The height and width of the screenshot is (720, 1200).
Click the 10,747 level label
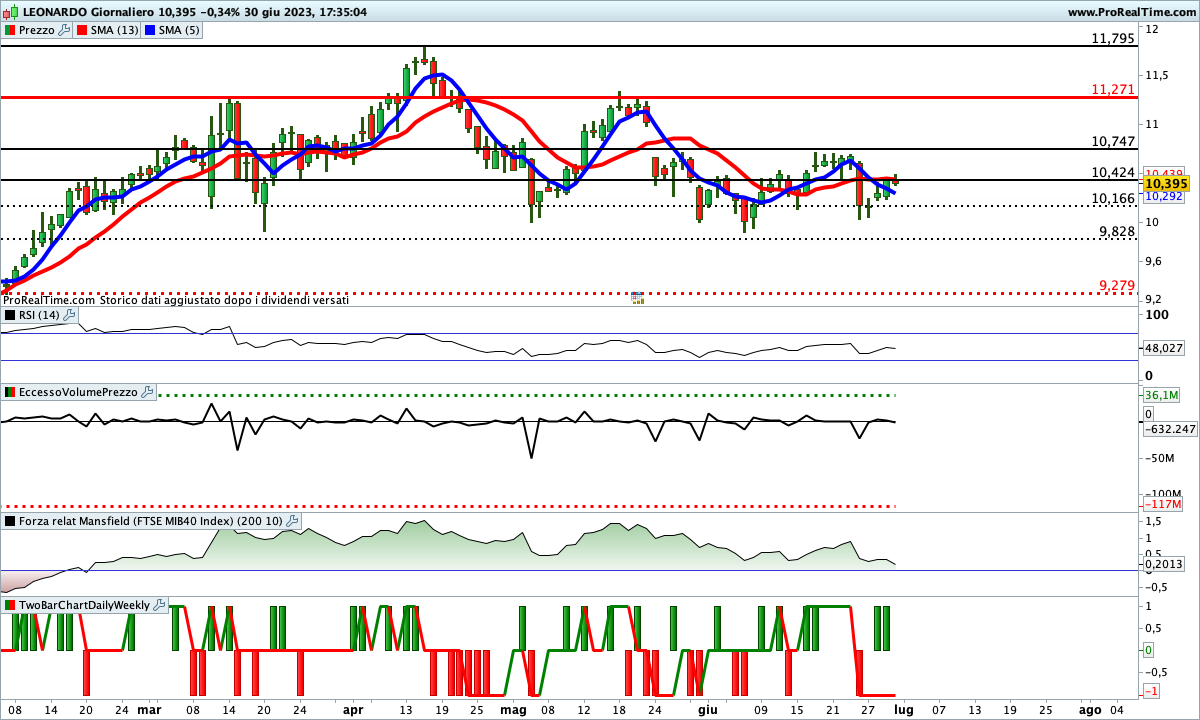(x=1113, y=142)
